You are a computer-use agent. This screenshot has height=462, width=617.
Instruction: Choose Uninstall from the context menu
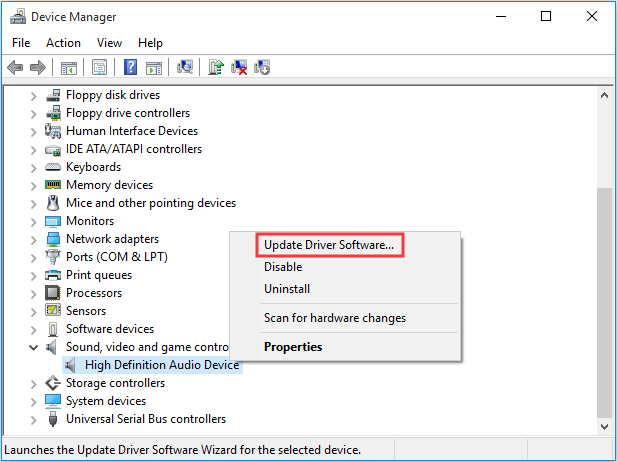pyautogui.click(x=287, y=289)
